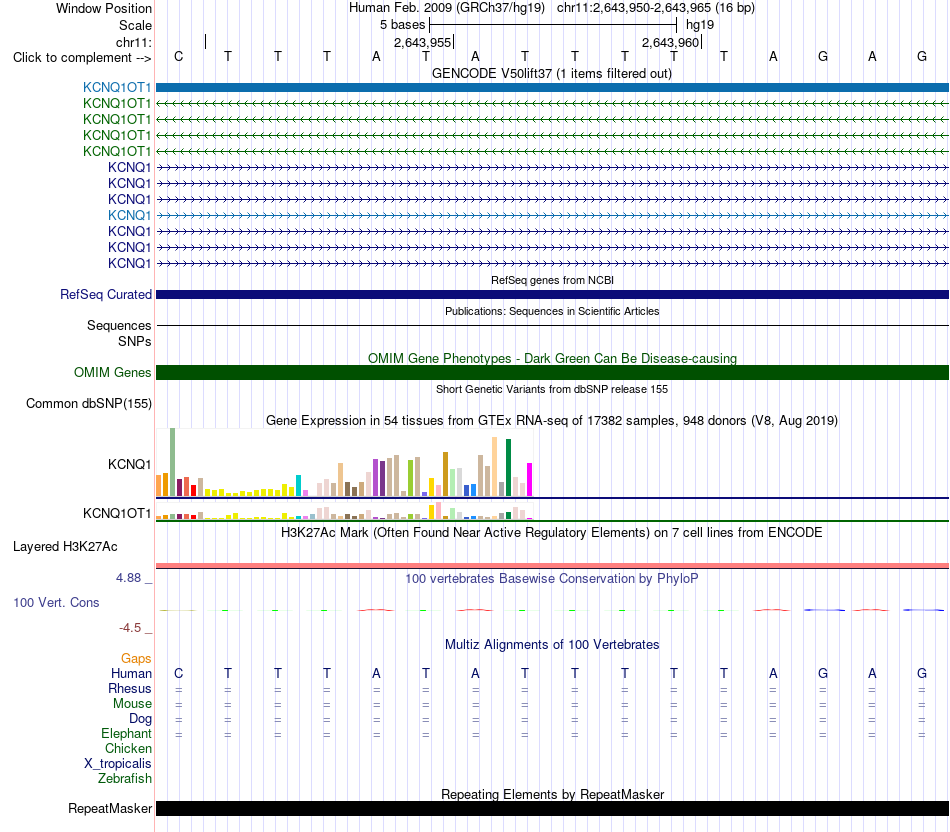
Task: Click the dark green OMIM Genes bar
Action: (x=552, y=373)
